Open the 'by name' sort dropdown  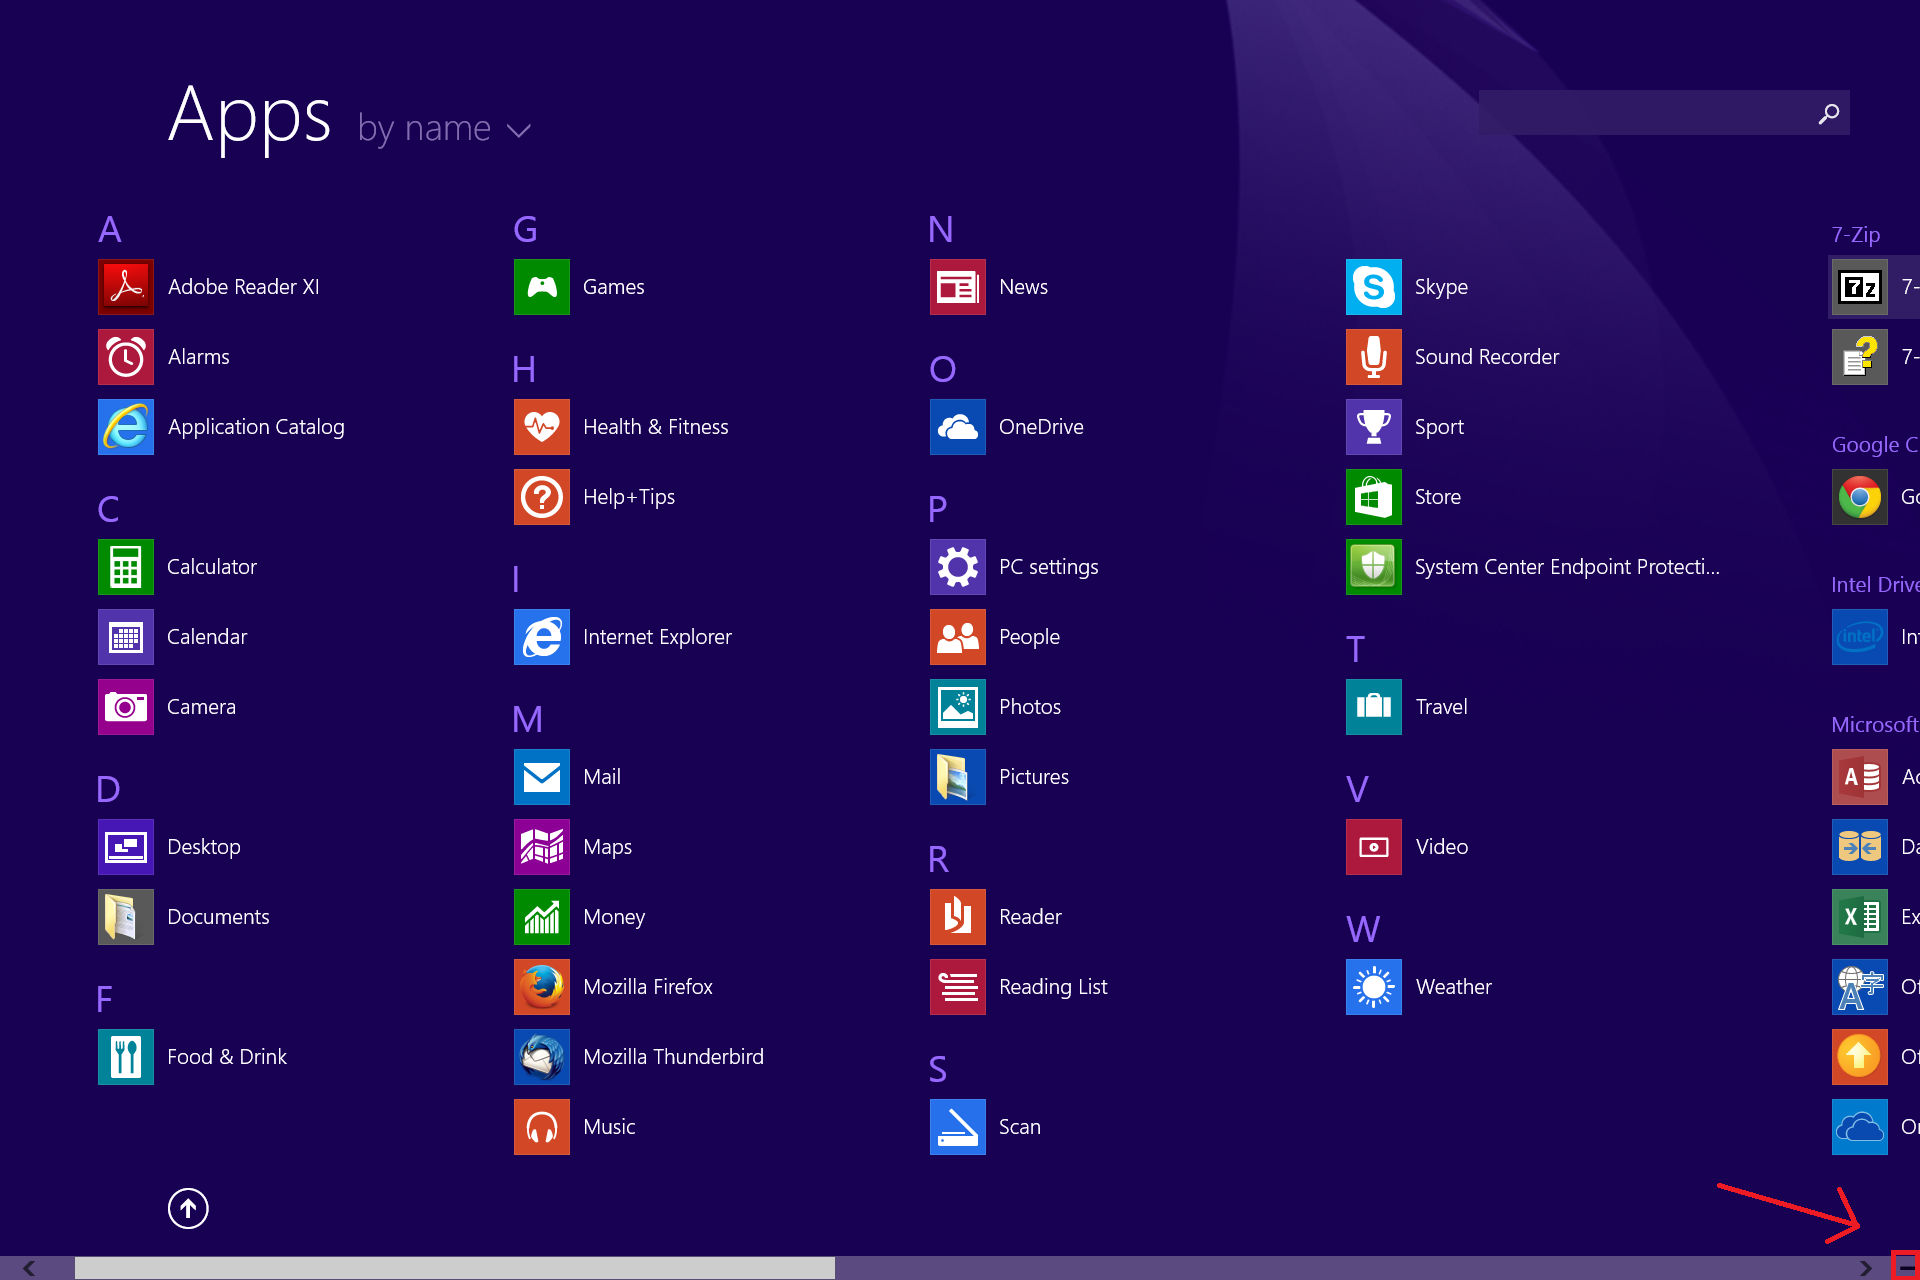click(x=444, y=129)
